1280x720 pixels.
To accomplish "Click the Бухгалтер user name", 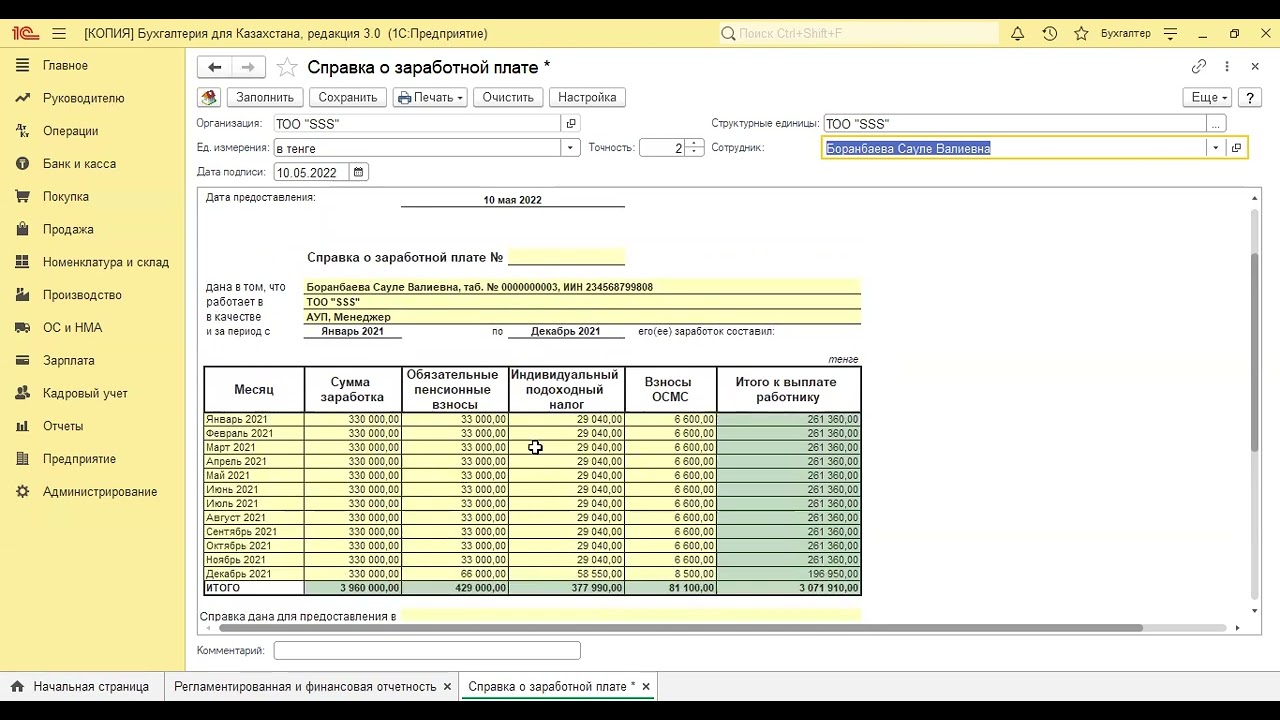I will point(1125,33).
